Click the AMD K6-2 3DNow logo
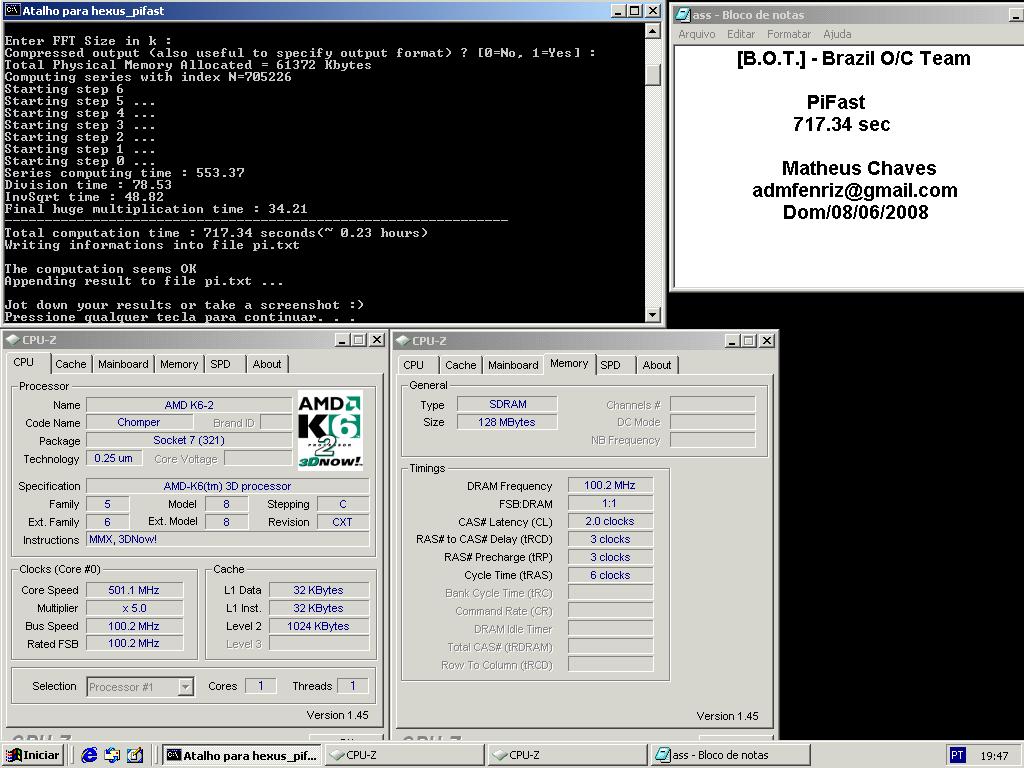This screenshot has height=768, width=1024. coord(330,430)
